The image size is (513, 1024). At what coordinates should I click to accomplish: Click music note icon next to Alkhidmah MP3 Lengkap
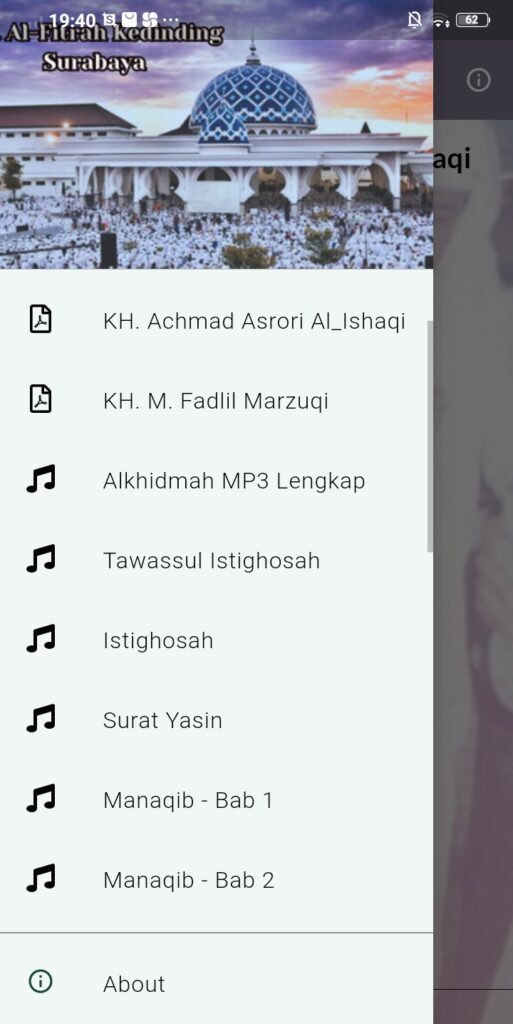(41, 479)
